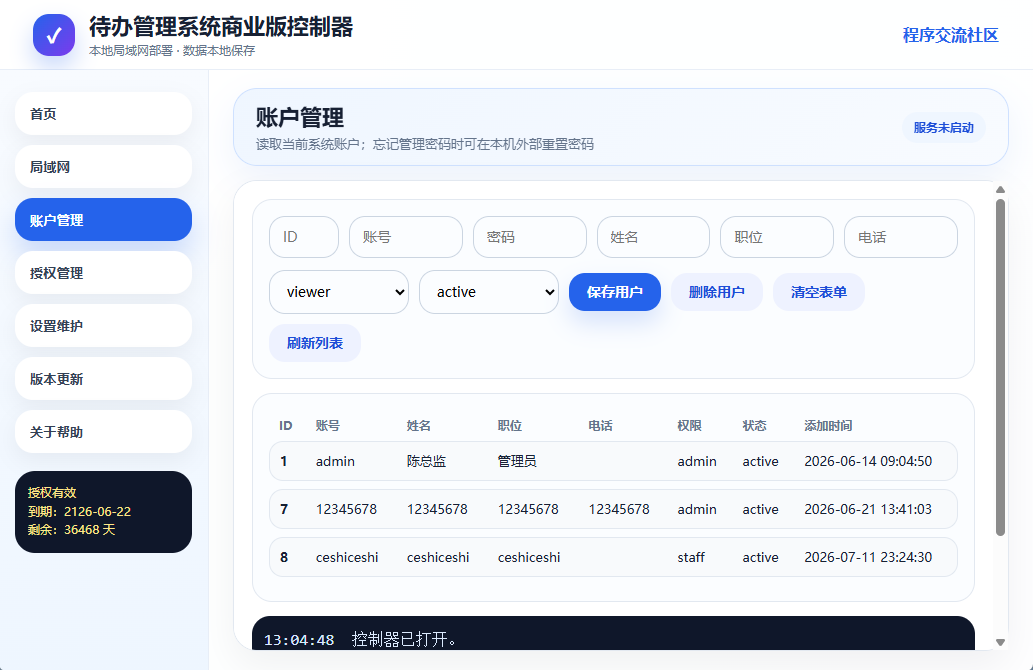The width and height of the screenshot is (1033, 670).
Task: Click the scrollbar up arrow
Action: point(1000,190)
